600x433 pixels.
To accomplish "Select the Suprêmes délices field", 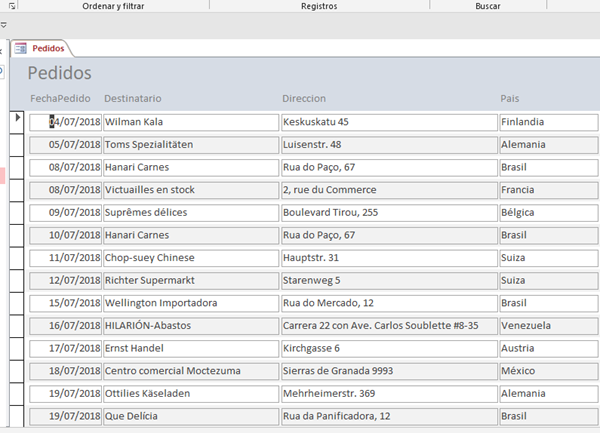I will (x=191, y=213).
